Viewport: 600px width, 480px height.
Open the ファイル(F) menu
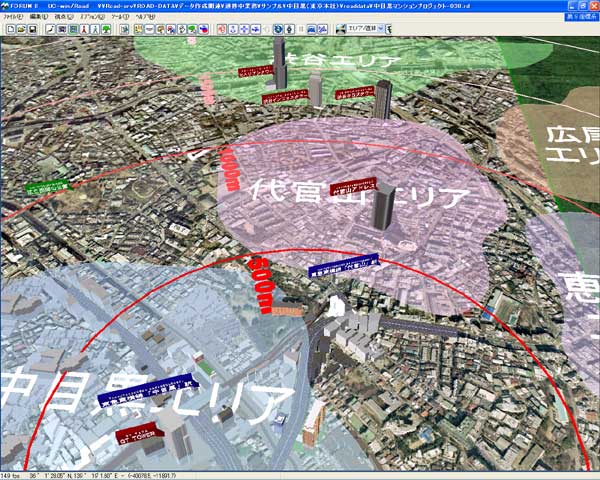(x=13, y=17)
